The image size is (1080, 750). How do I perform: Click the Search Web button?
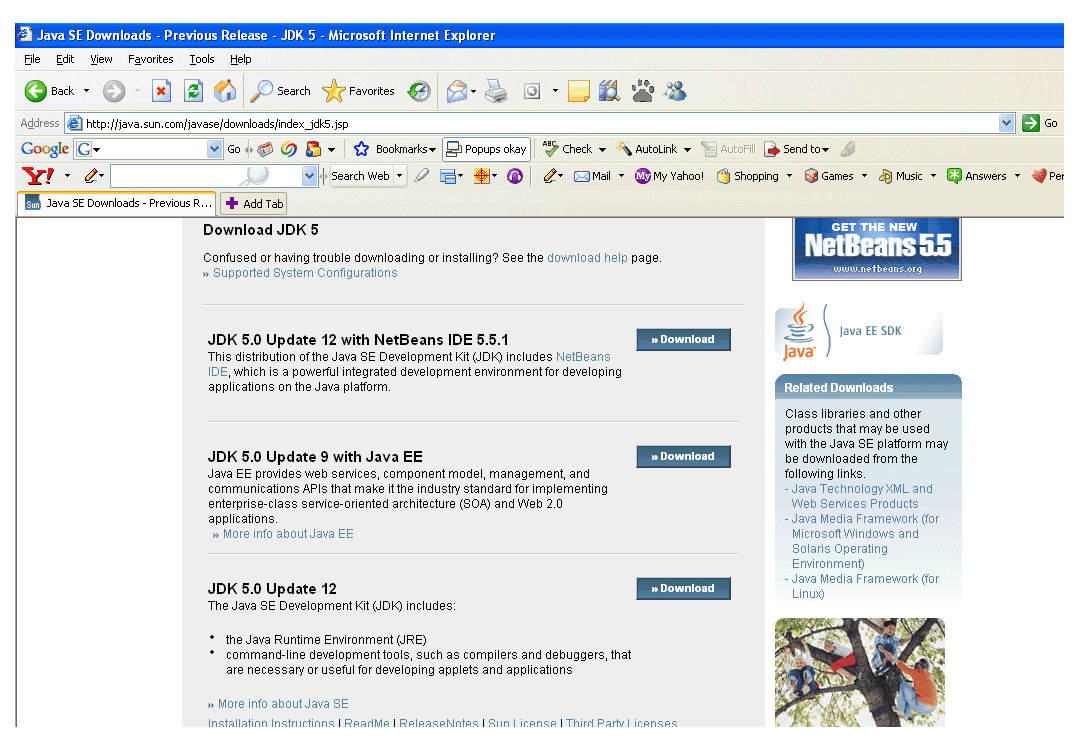pyautogui.click(x=360, y=176)
